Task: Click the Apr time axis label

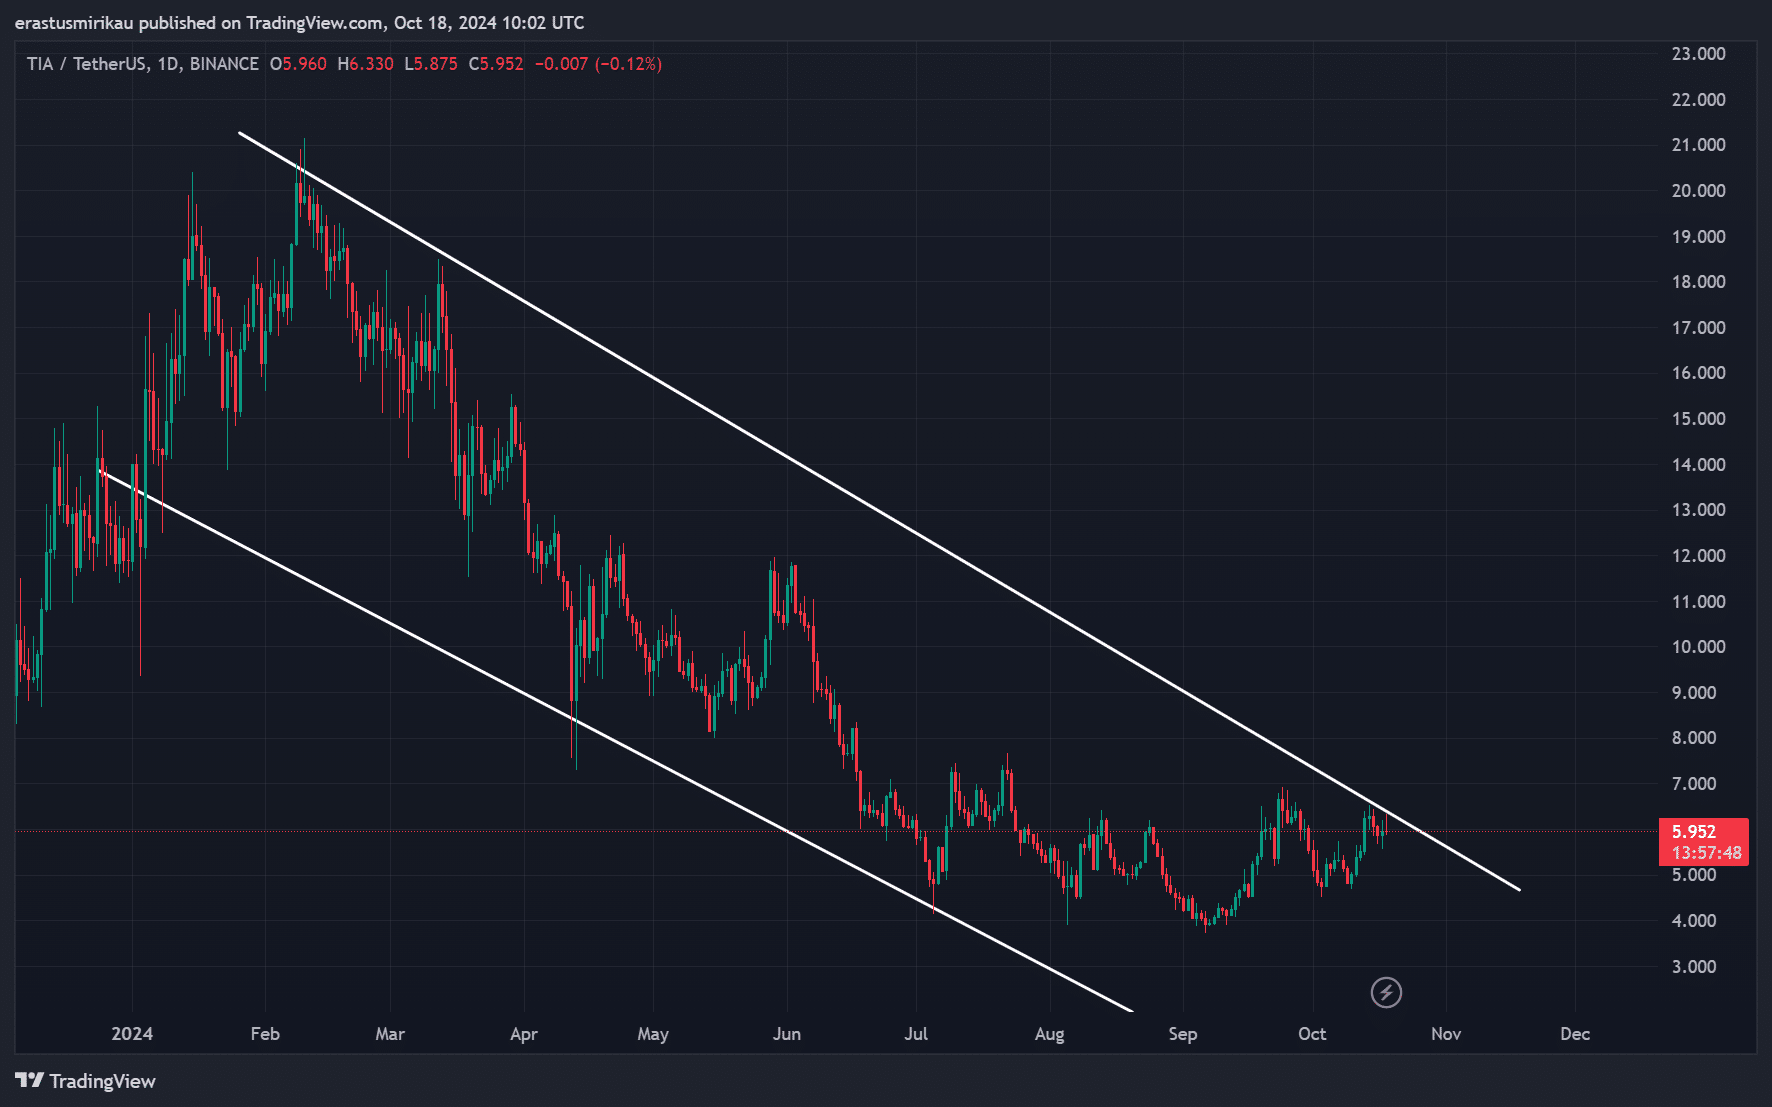Action: point(524,1034)
